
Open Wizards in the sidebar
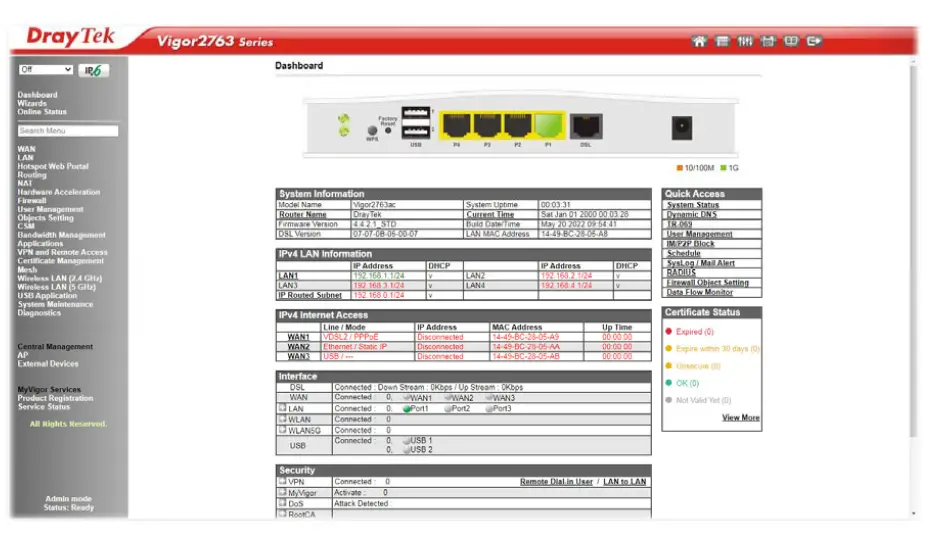(x=32, y=103)
